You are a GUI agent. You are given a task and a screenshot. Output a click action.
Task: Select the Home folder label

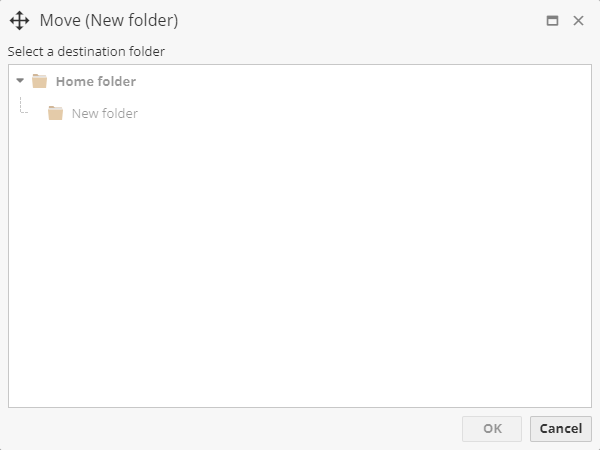pos(95,82)
